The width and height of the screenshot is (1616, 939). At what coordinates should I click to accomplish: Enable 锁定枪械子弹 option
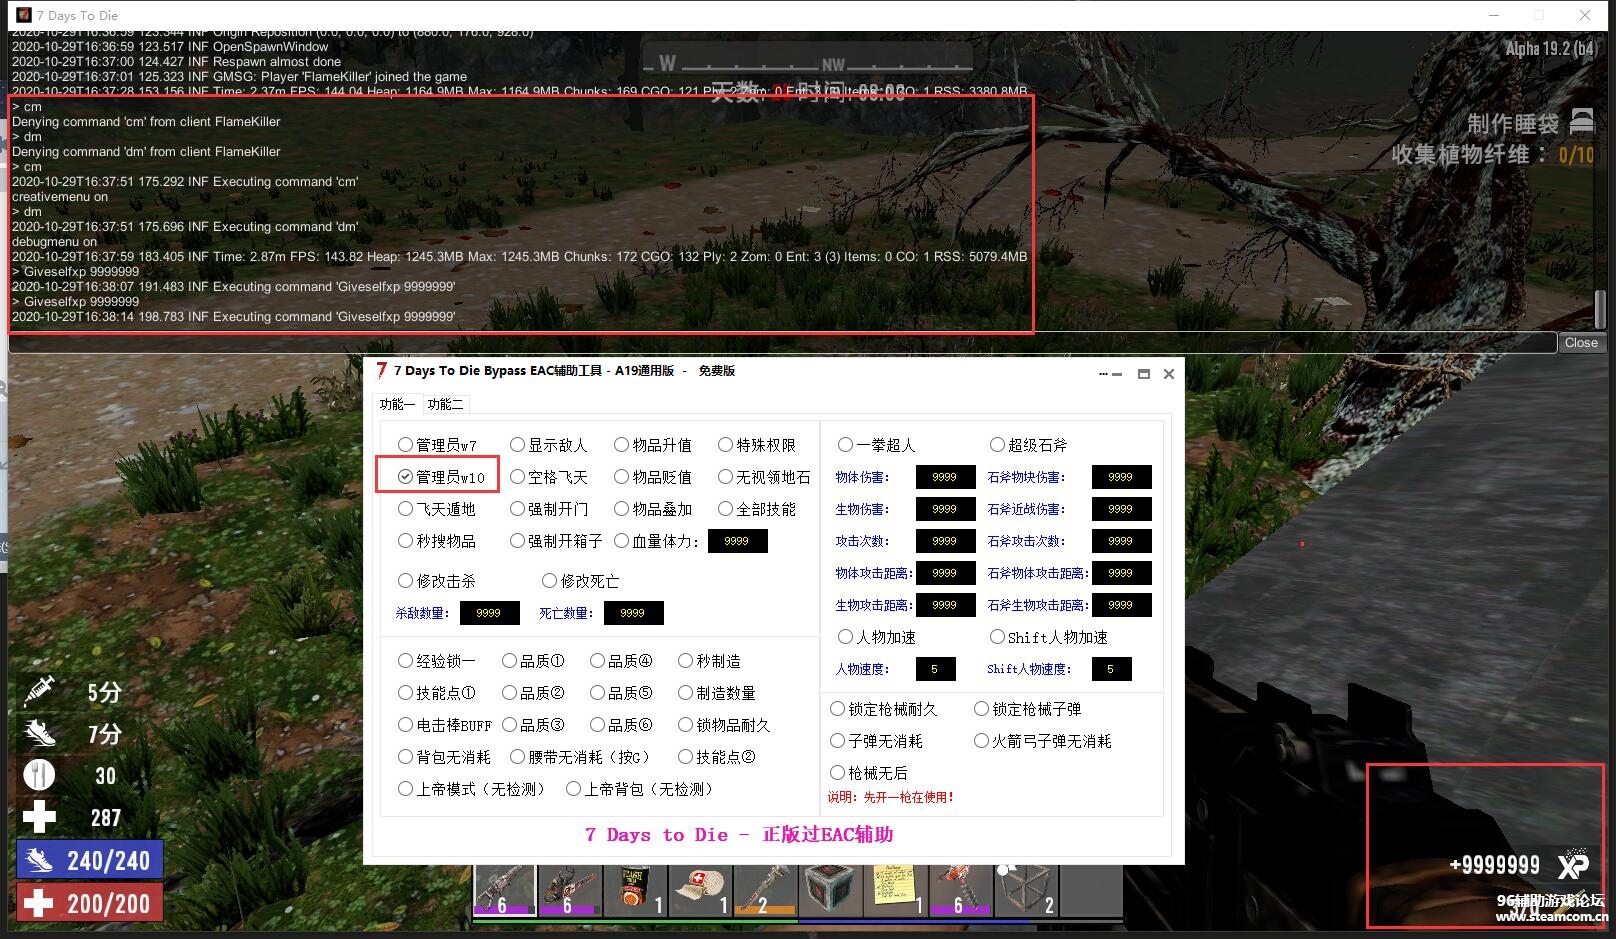(981, 709)
